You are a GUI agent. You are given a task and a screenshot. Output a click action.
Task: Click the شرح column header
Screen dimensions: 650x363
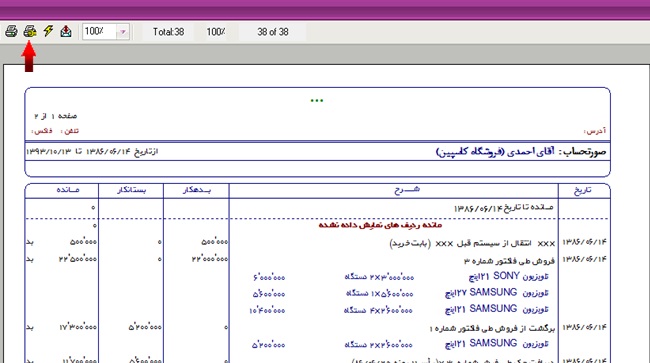coord(407,190)
